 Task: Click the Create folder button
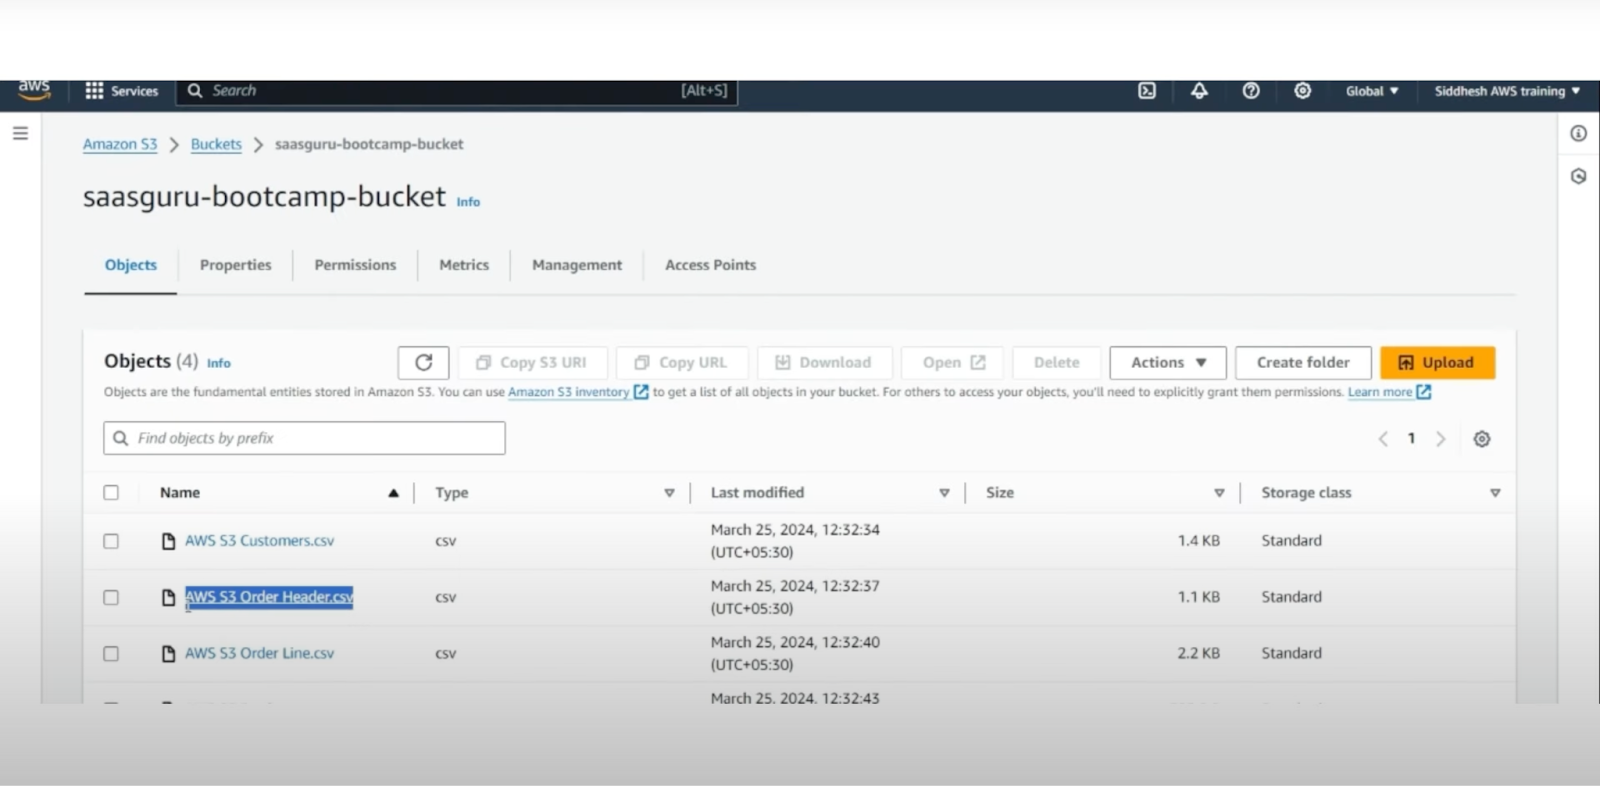[x=1303, y=362]
